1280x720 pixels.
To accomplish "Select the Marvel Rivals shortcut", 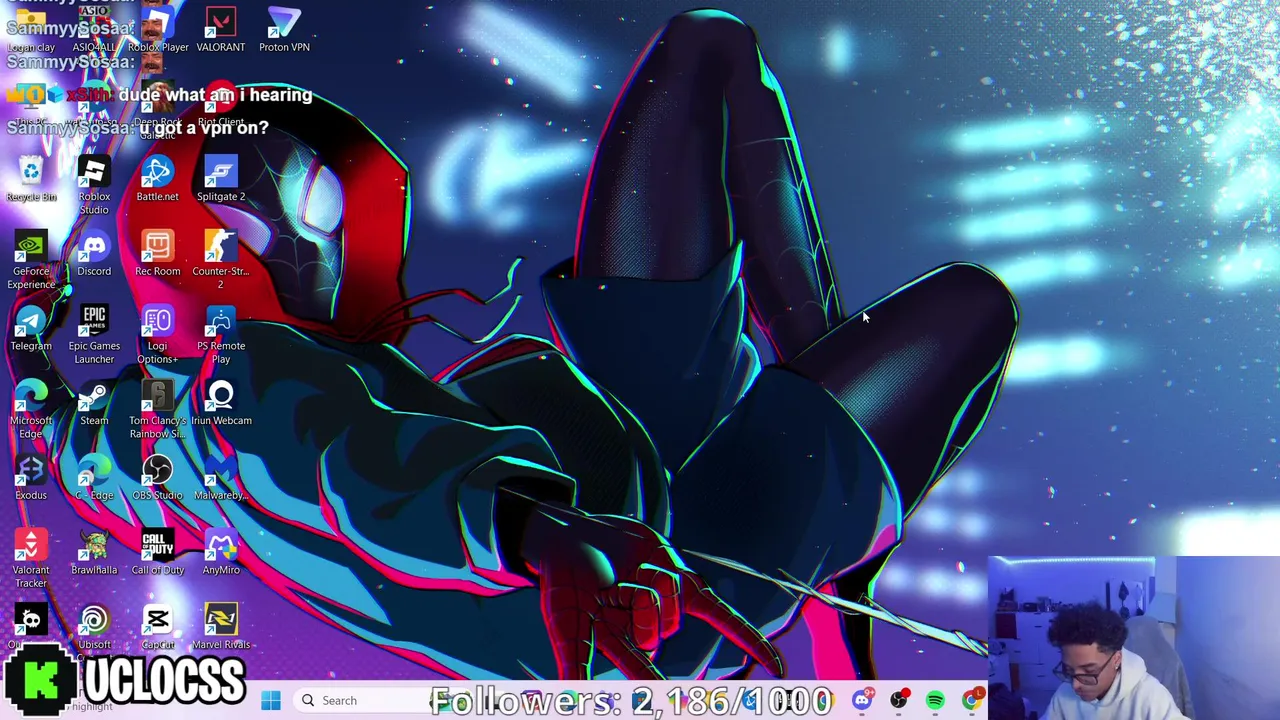I will (221, 627).
